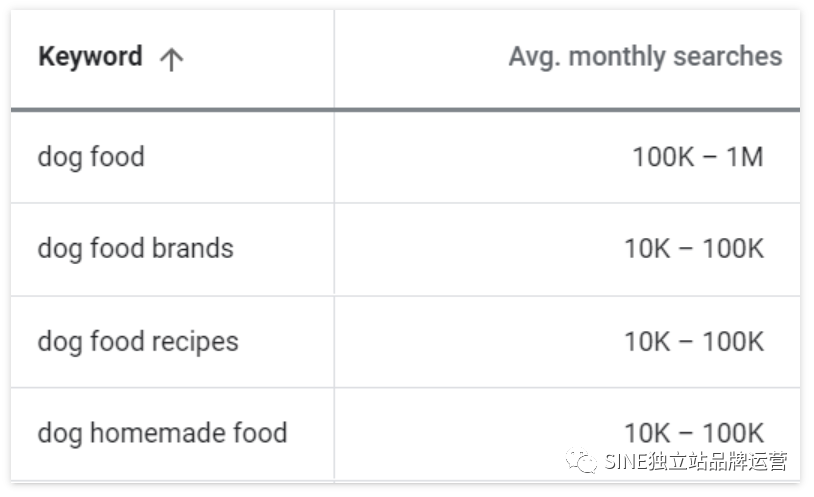Sort by the Keyword column header
Viewport: 814px width, 497px height.
(90, 56)
